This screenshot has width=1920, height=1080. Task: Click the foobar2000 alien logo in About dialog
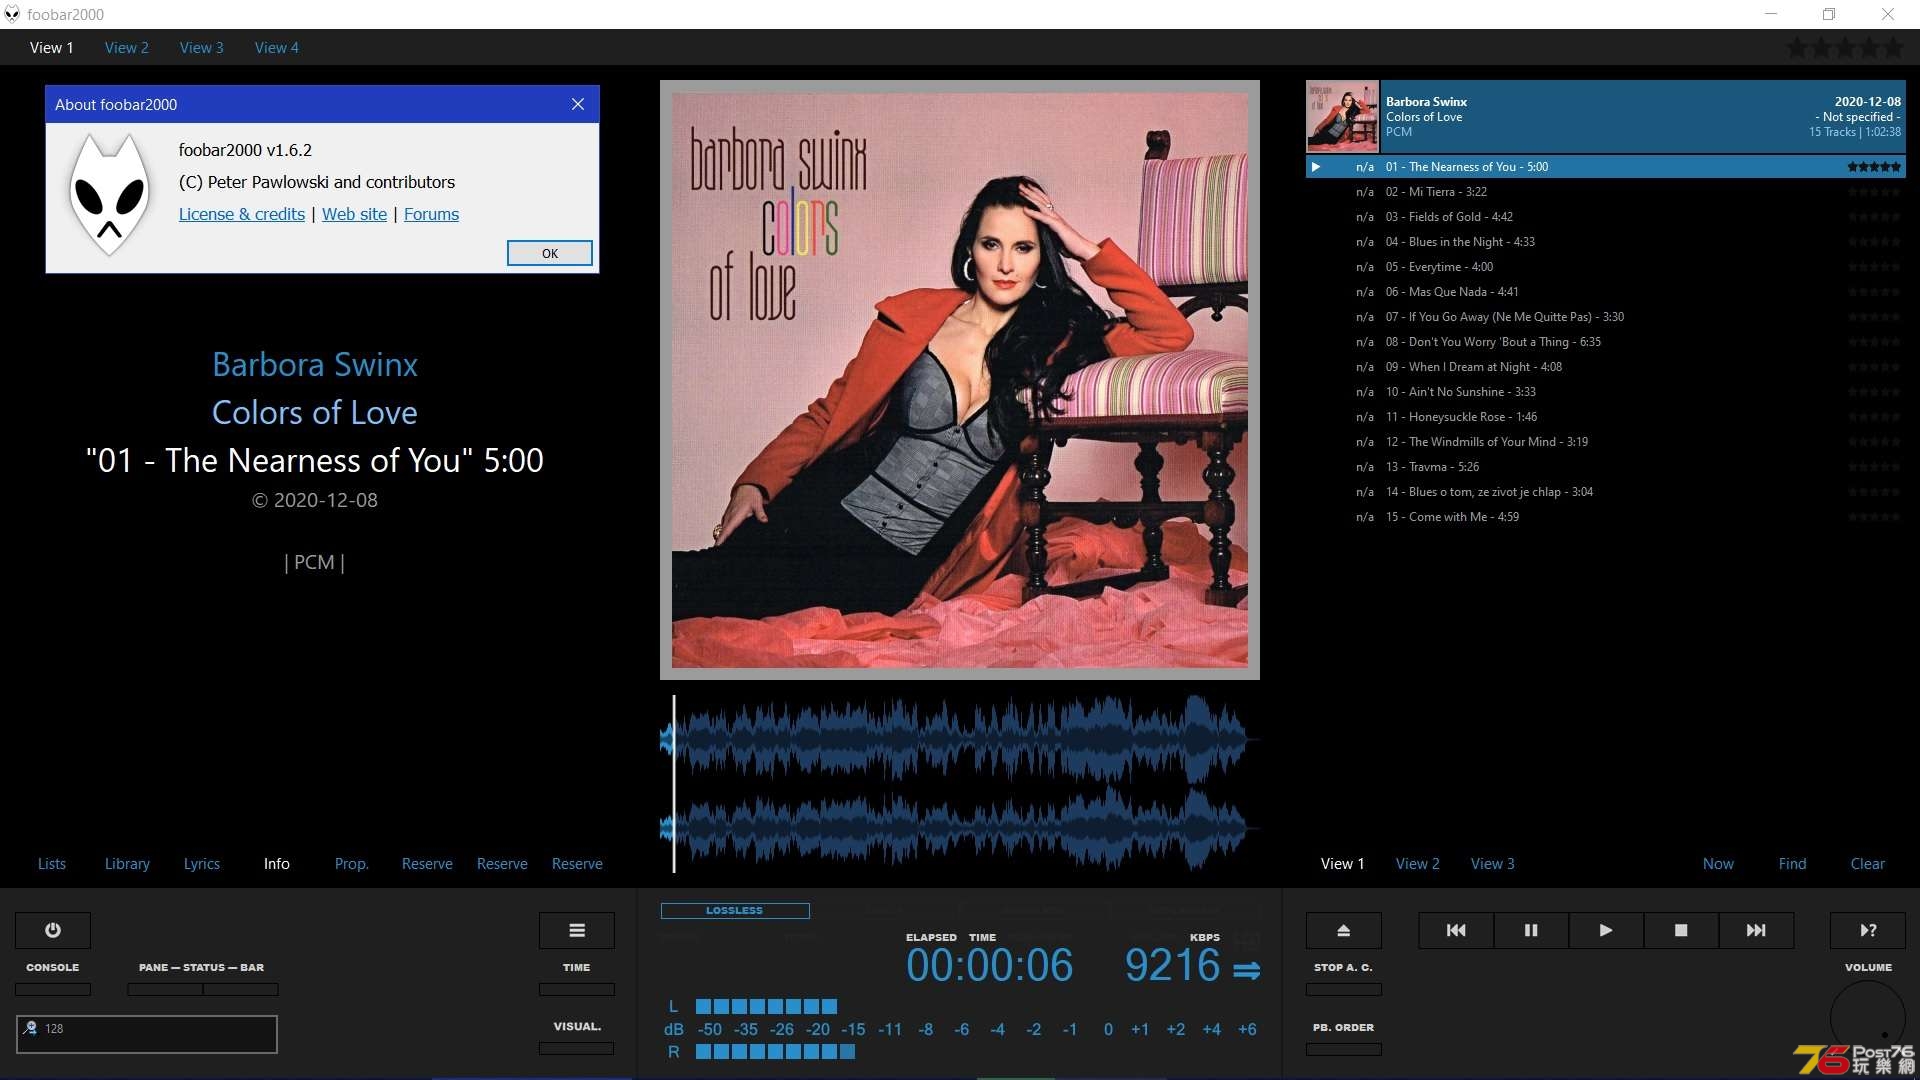(x=109, y=194)
